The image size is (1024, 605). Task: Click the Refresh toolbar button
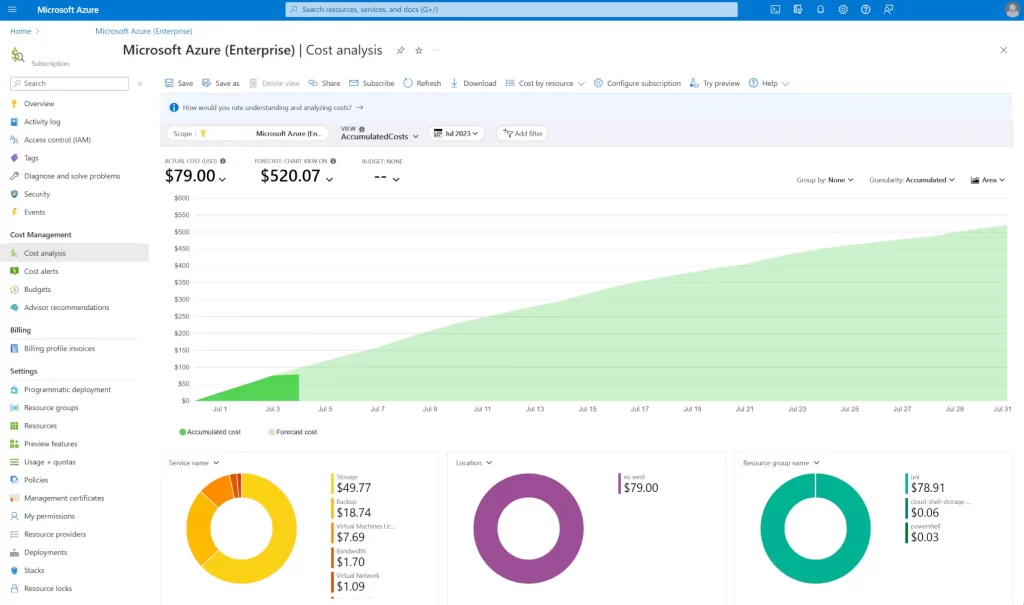tap(422, 84)
